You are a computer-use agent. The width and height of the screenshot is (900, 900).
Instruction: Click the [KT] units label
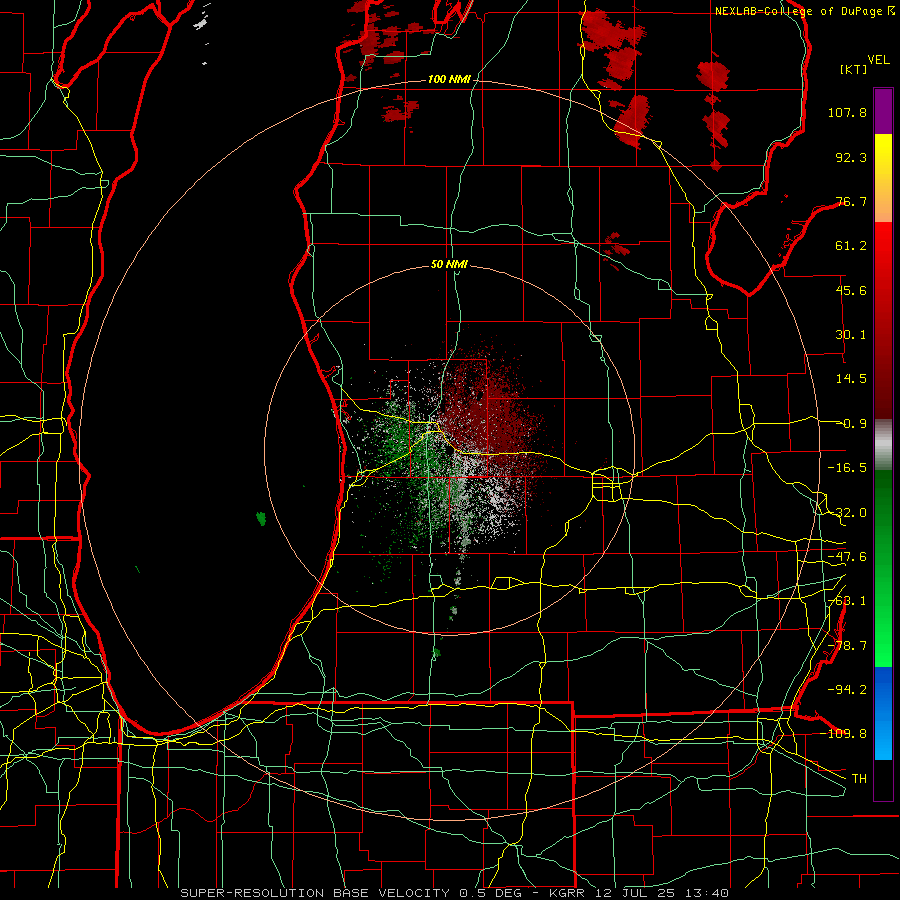click(853, 69)
